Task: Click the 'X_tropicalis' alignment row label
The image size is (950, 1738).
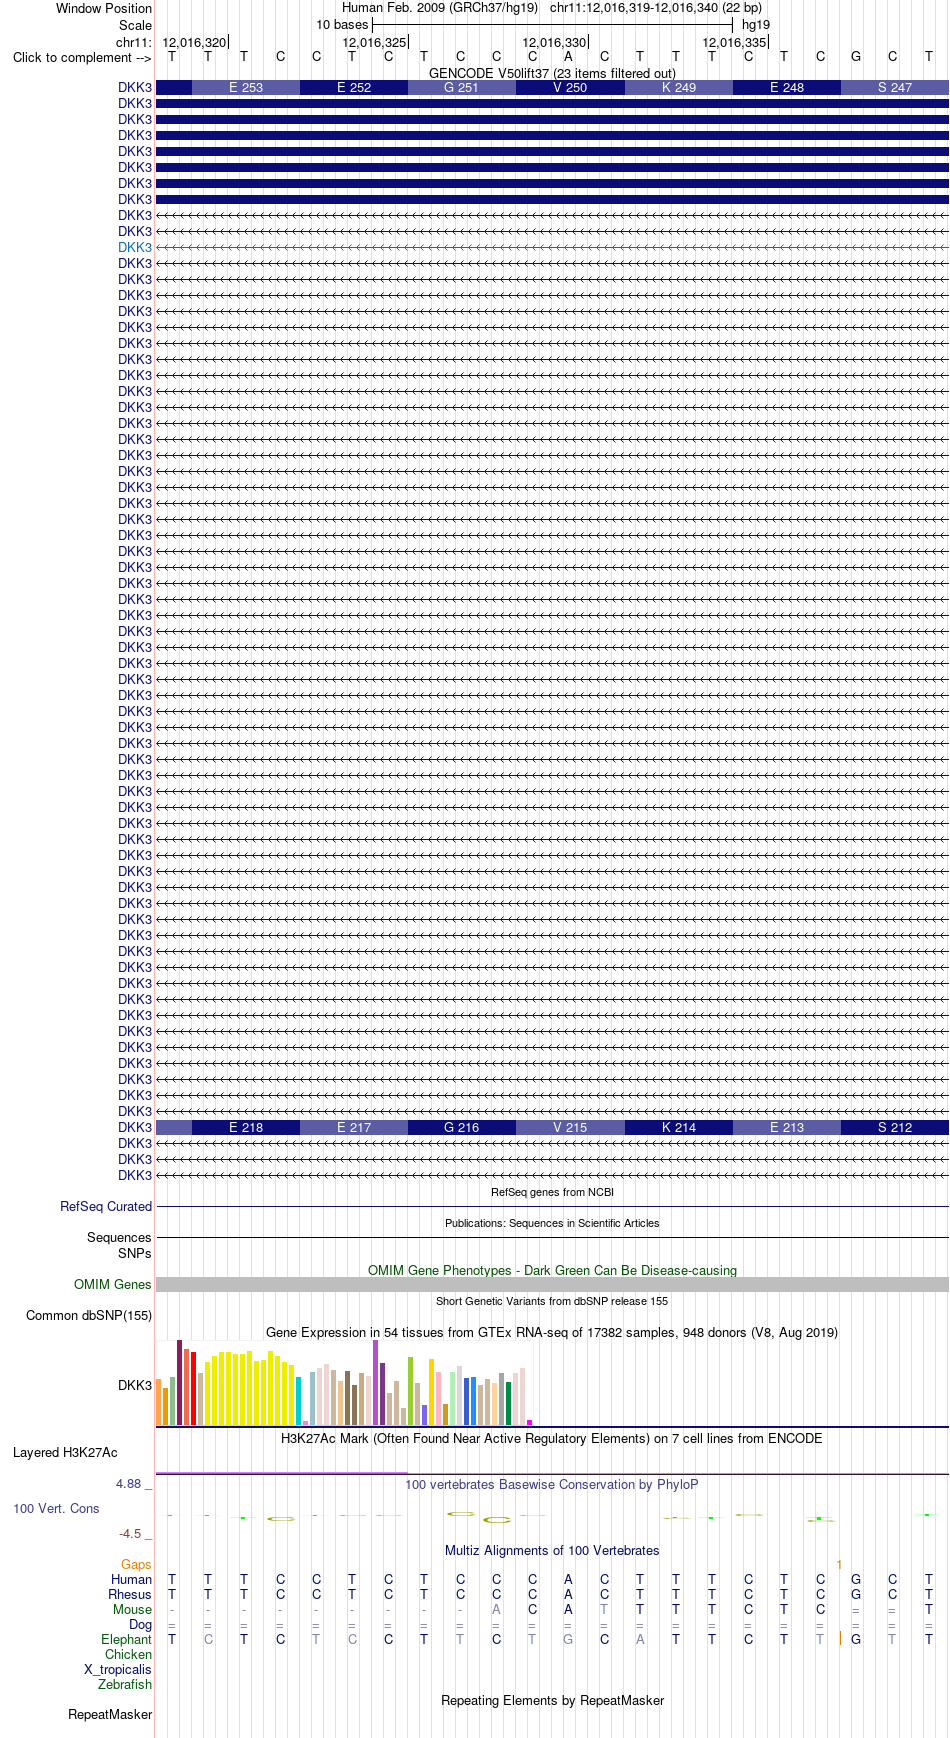Action: (118, 1669)
